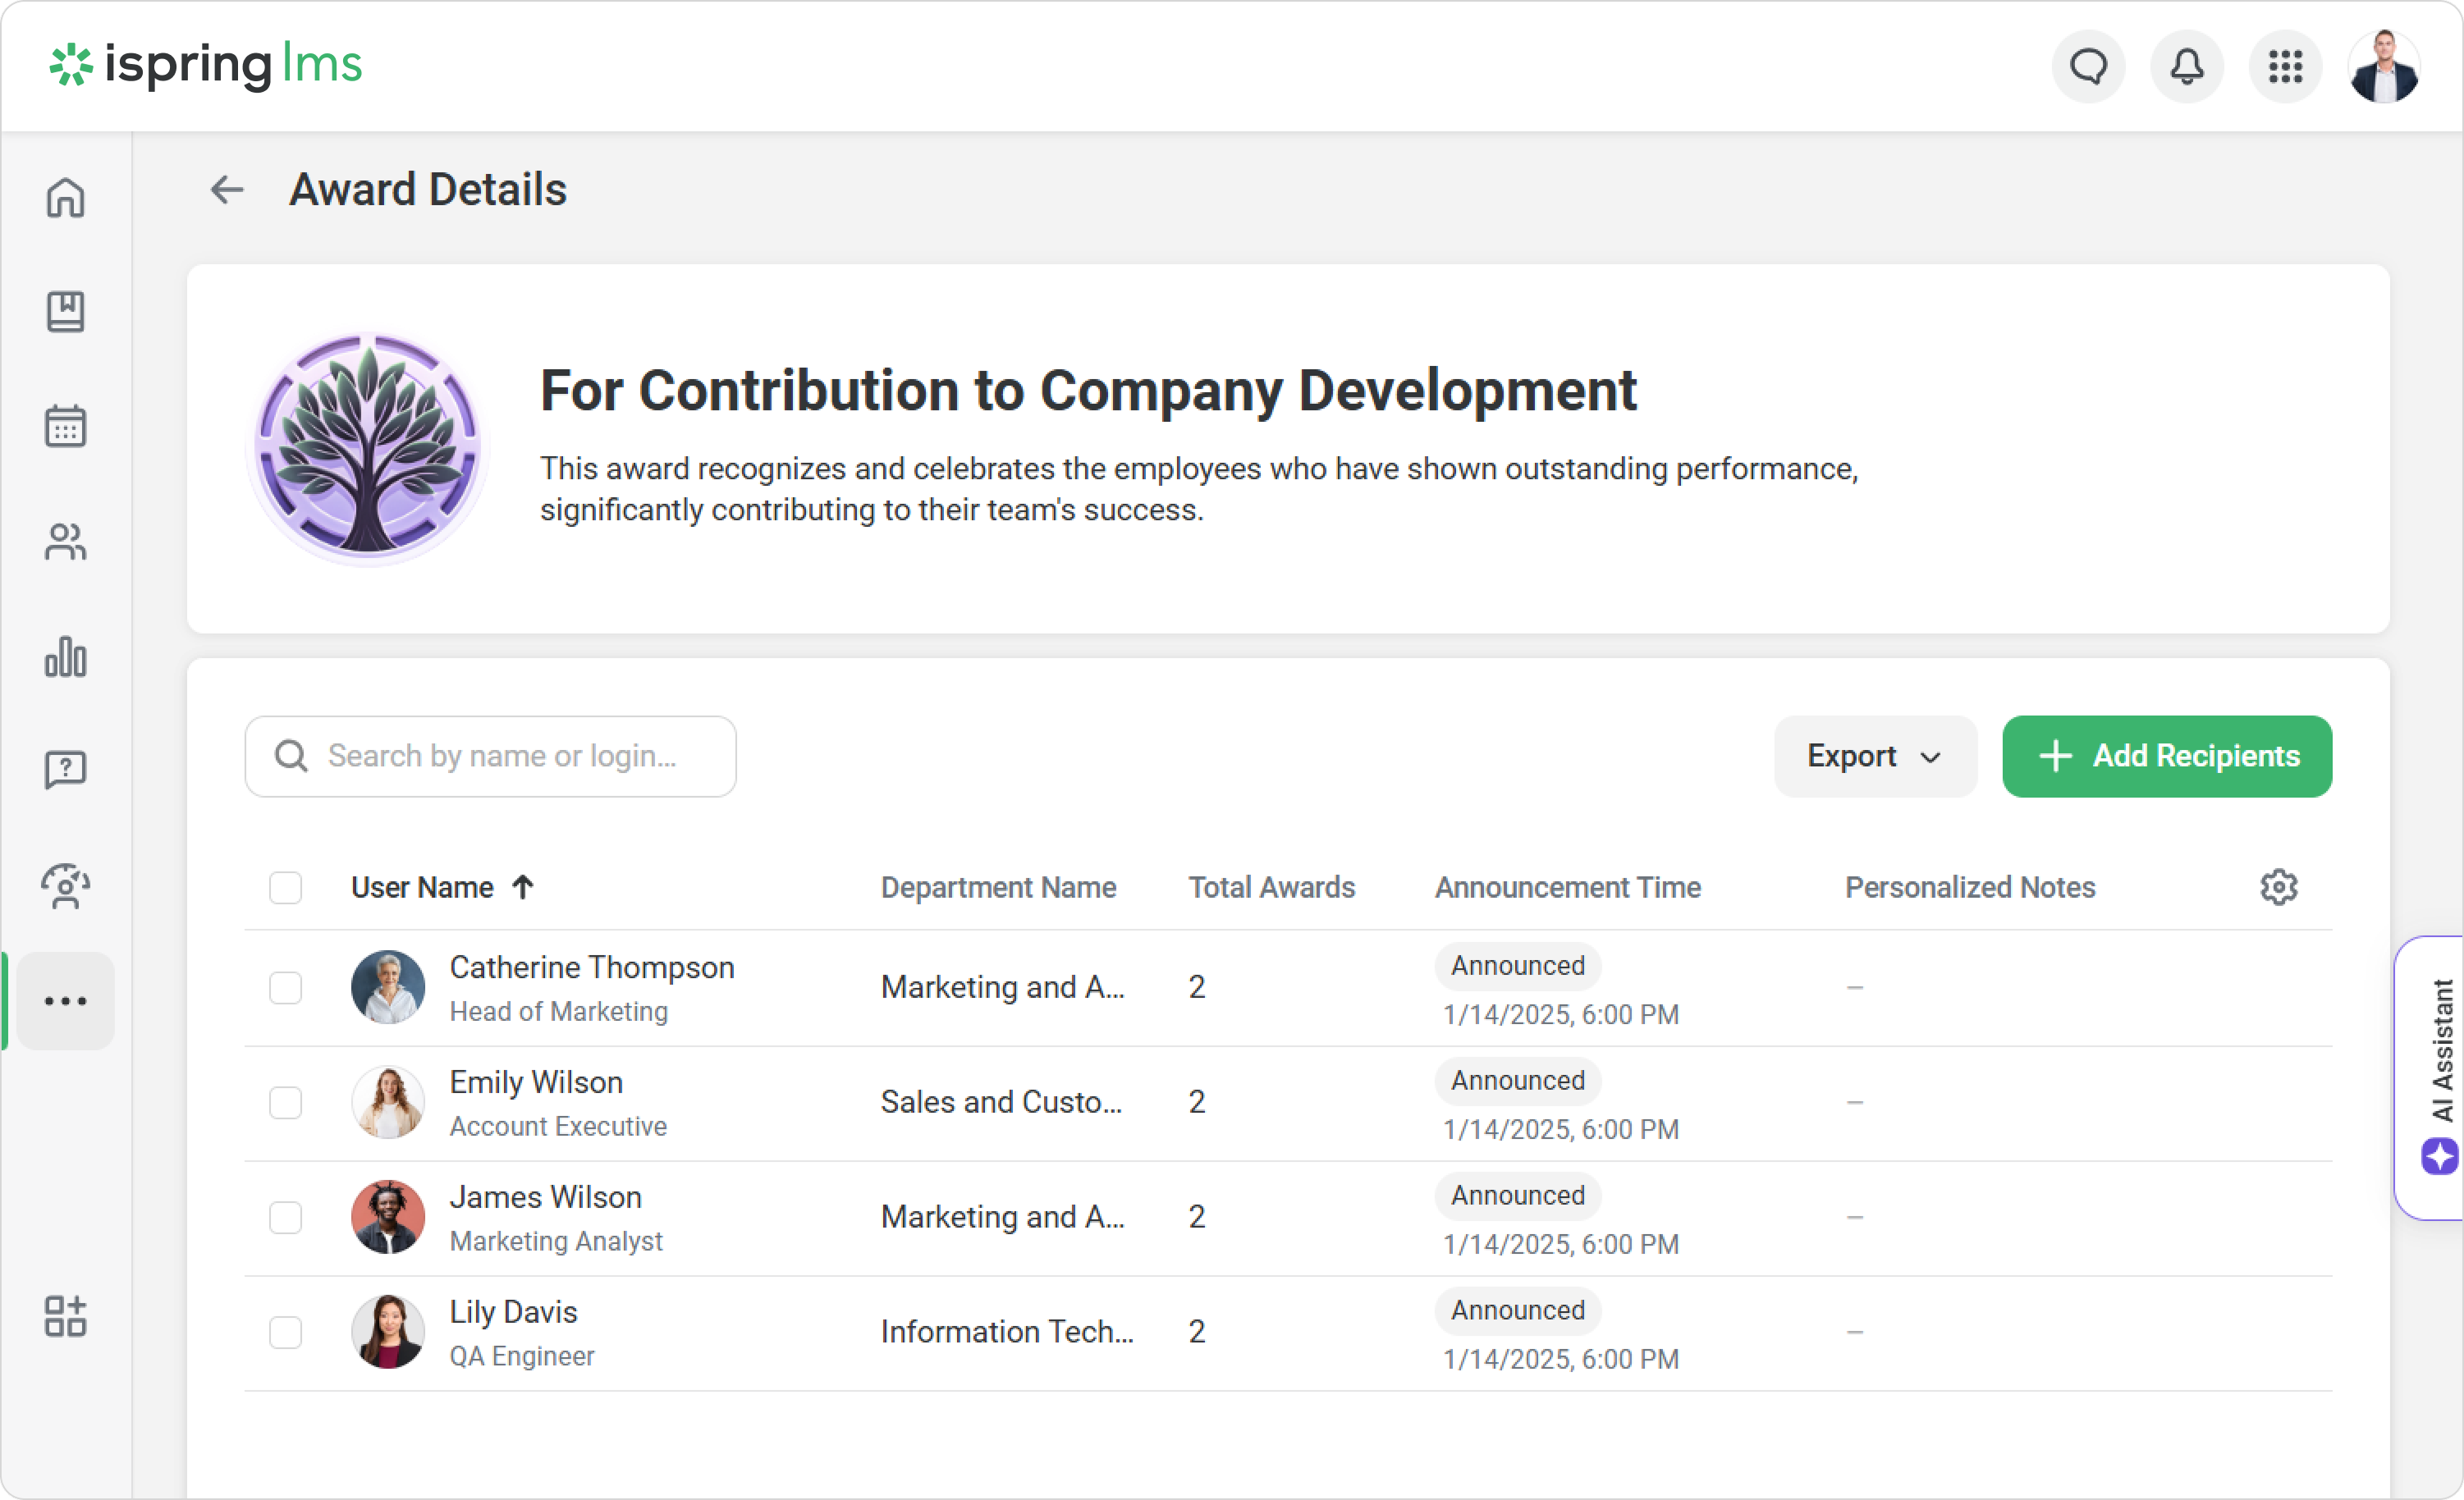Open the chat messages bubble icon
The height and width of the screenshot is (1500, 2464).
coord(2088,67)
